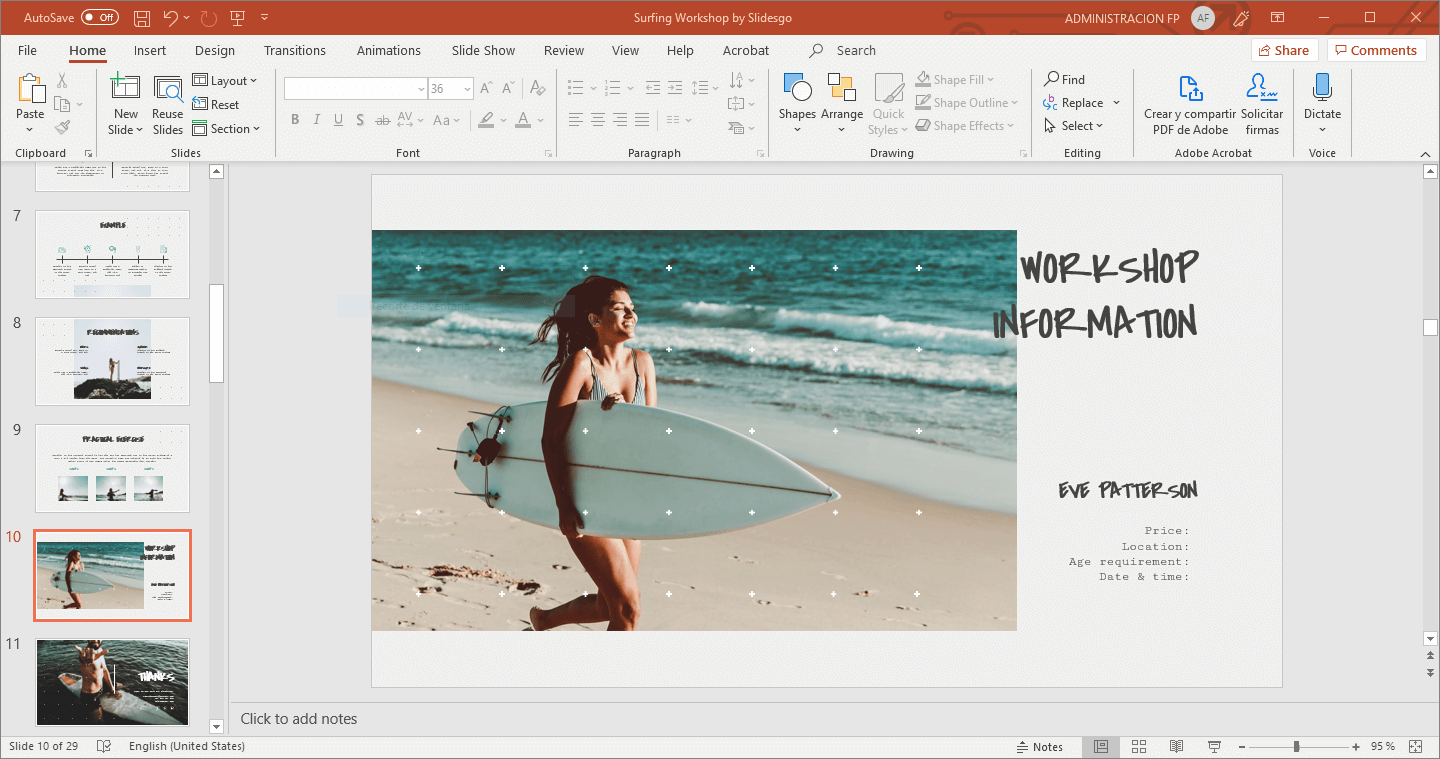Toggle Notes pane from status bar
Viewport: 1440px width, 759px height.
(x=1039, y=747)
